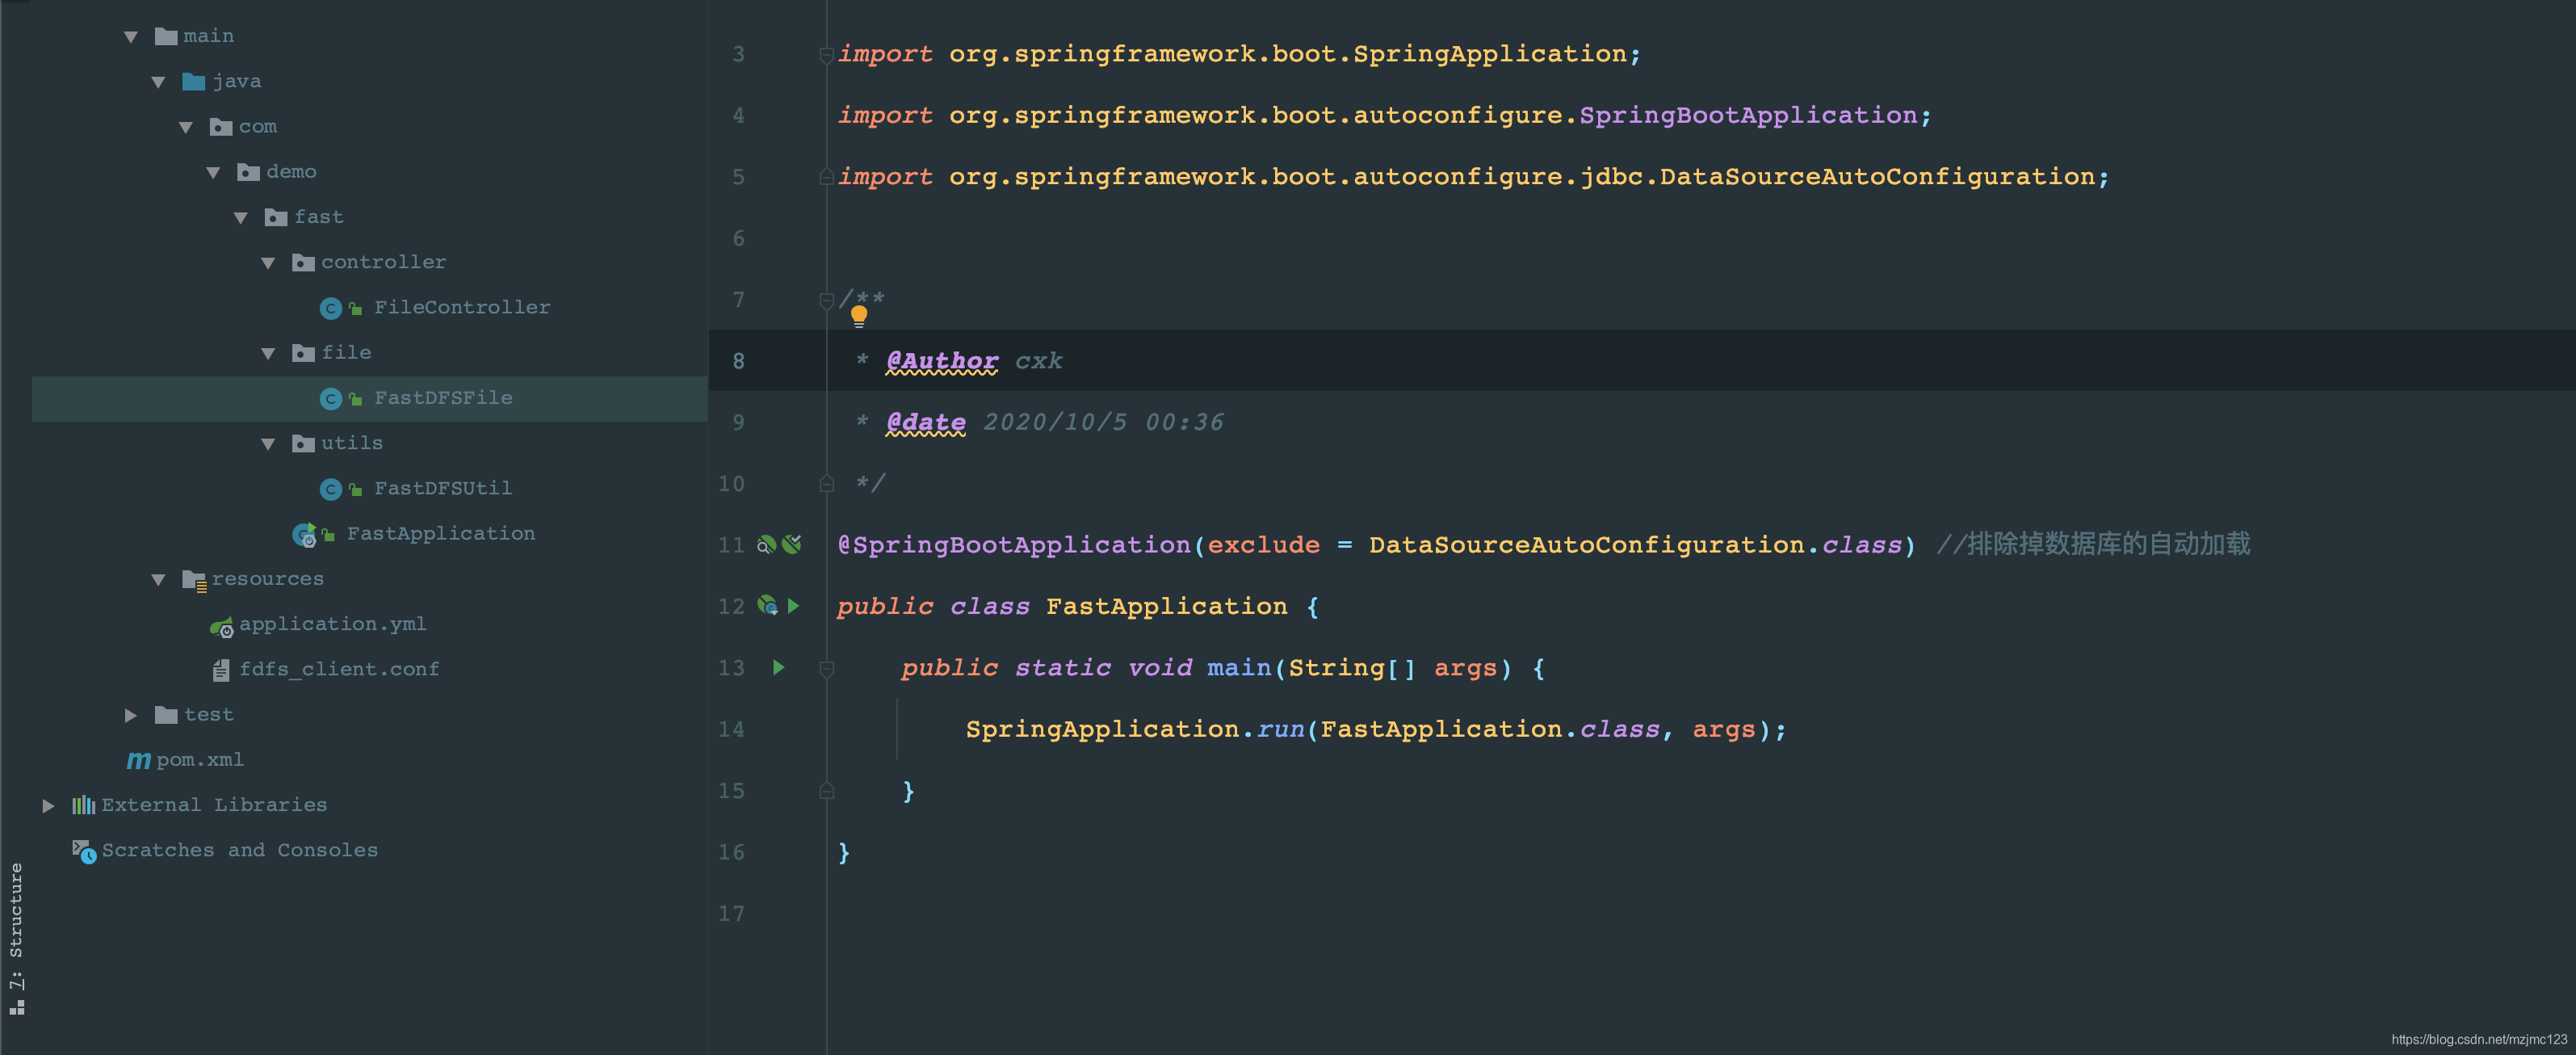Select FastDFSFile in project tree
Image resolution: width=2576 pixels, height=1055 pixels.
443,398
